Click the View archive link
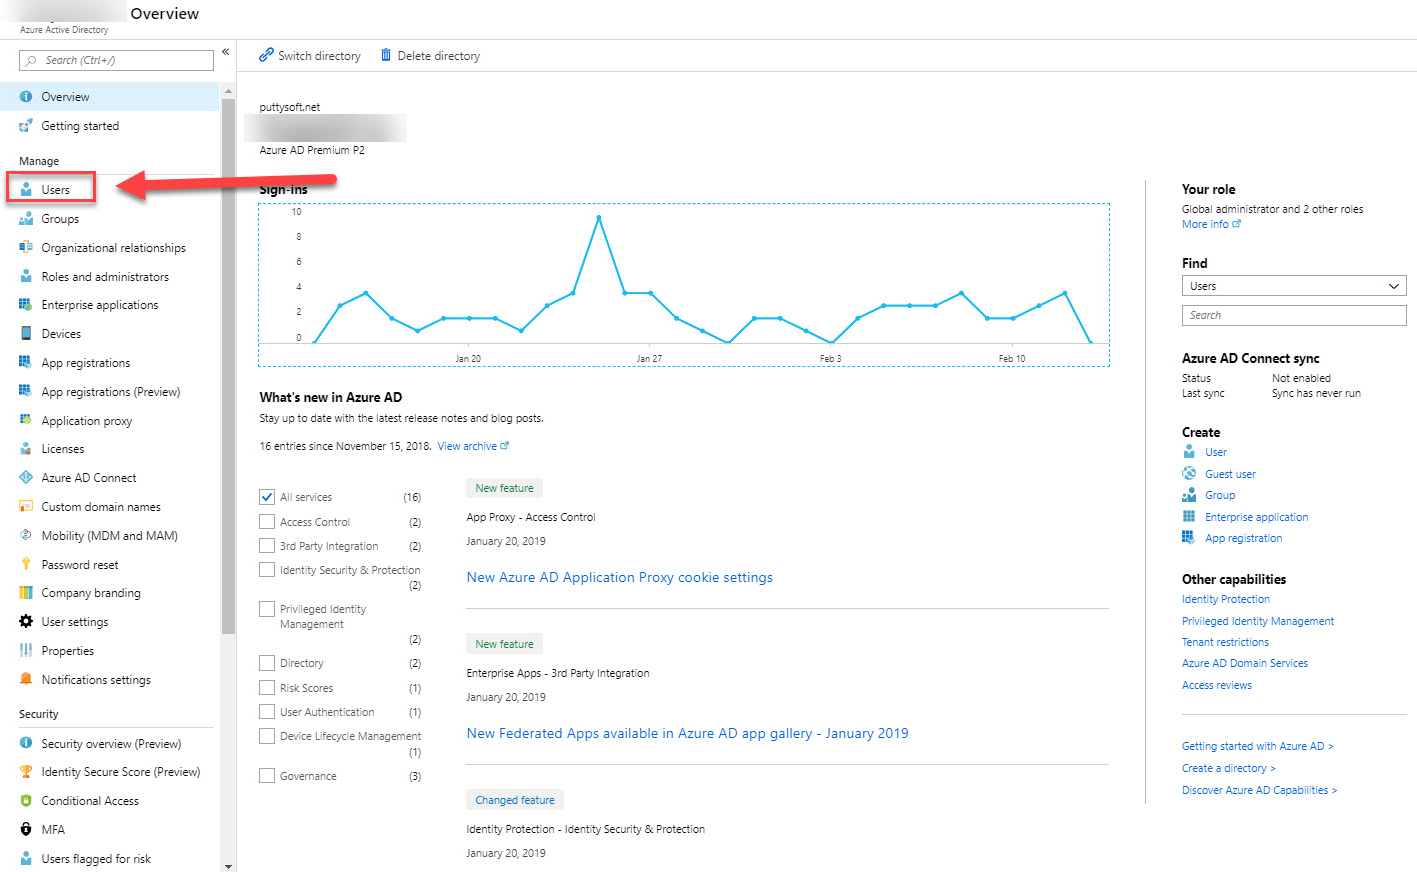 coord(473,446)
